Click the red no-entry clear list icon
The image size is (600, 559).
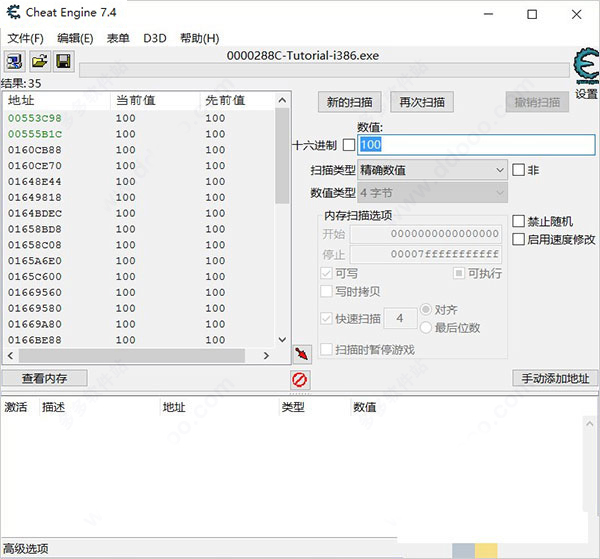[x=299, y=379]
